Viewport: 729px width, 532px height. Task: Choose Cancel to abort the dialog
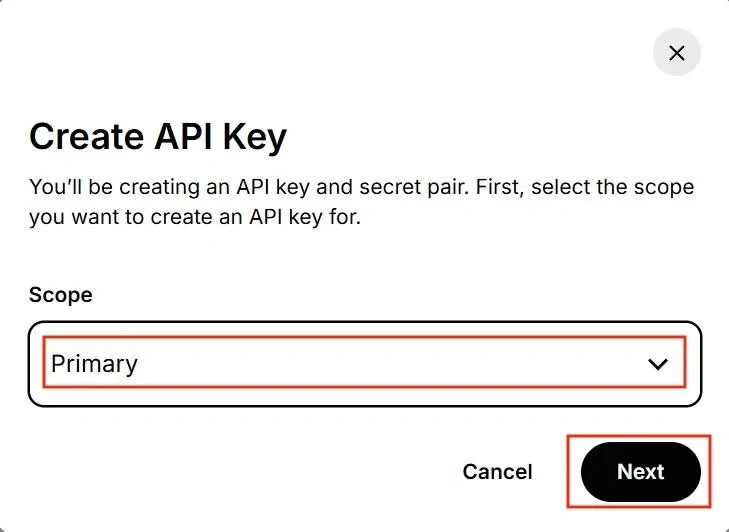point(497,472)
